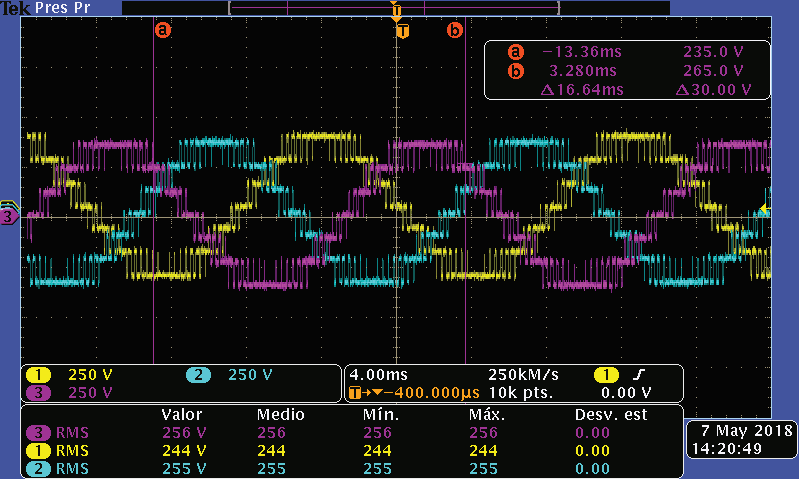
Task: Click the trigger source channel 1 badge
Action: coord(606,375)
